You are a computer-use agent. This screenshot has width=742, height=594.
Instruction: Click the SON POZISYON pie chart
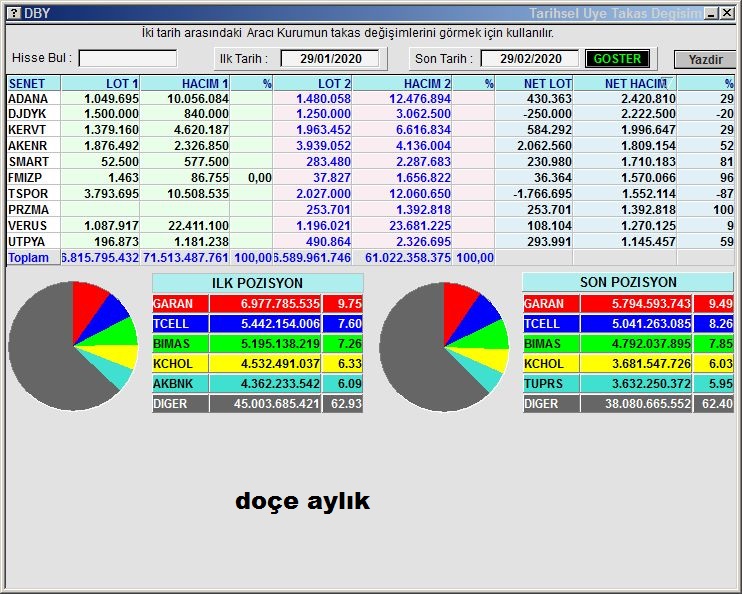444,347
